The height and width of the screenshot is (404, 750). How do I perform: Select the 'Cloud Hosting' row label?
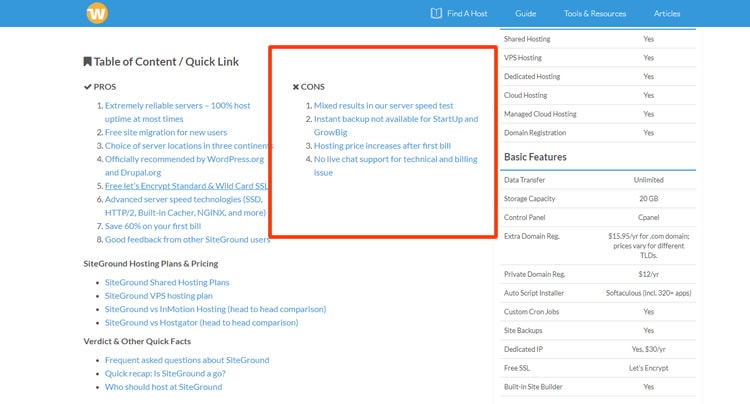pyautogui.click(x=525, y=95)
